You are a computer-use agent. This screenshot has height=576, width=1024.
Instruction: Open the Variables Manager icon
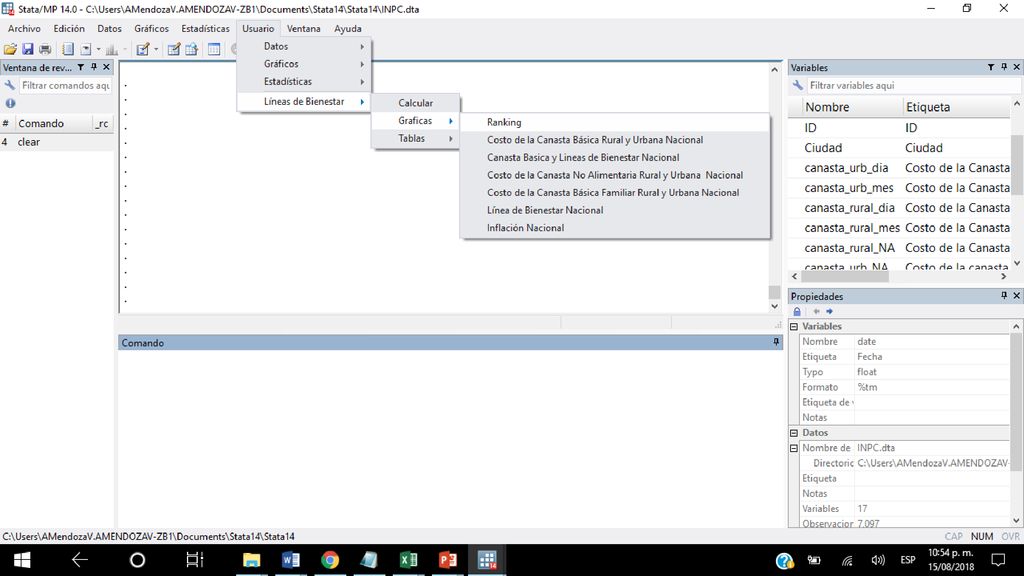click(x=214, y=49)
